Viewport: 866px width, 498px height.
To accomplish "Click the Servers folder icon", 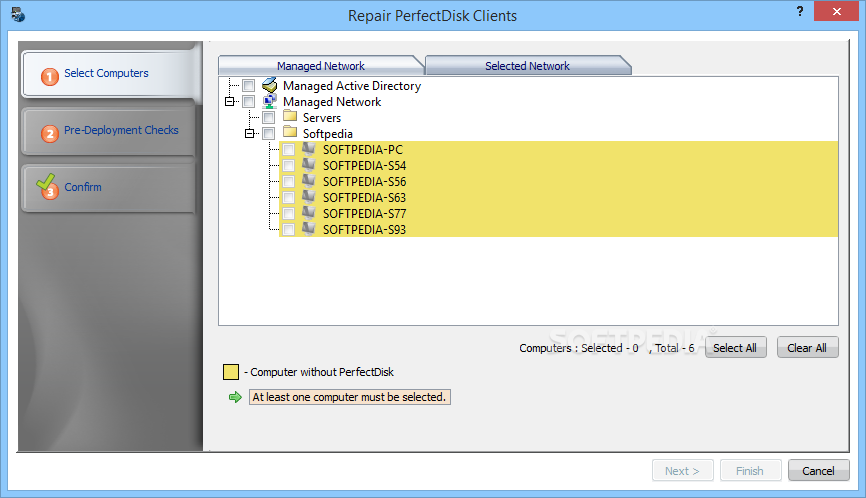I will (x=290, y=116).
